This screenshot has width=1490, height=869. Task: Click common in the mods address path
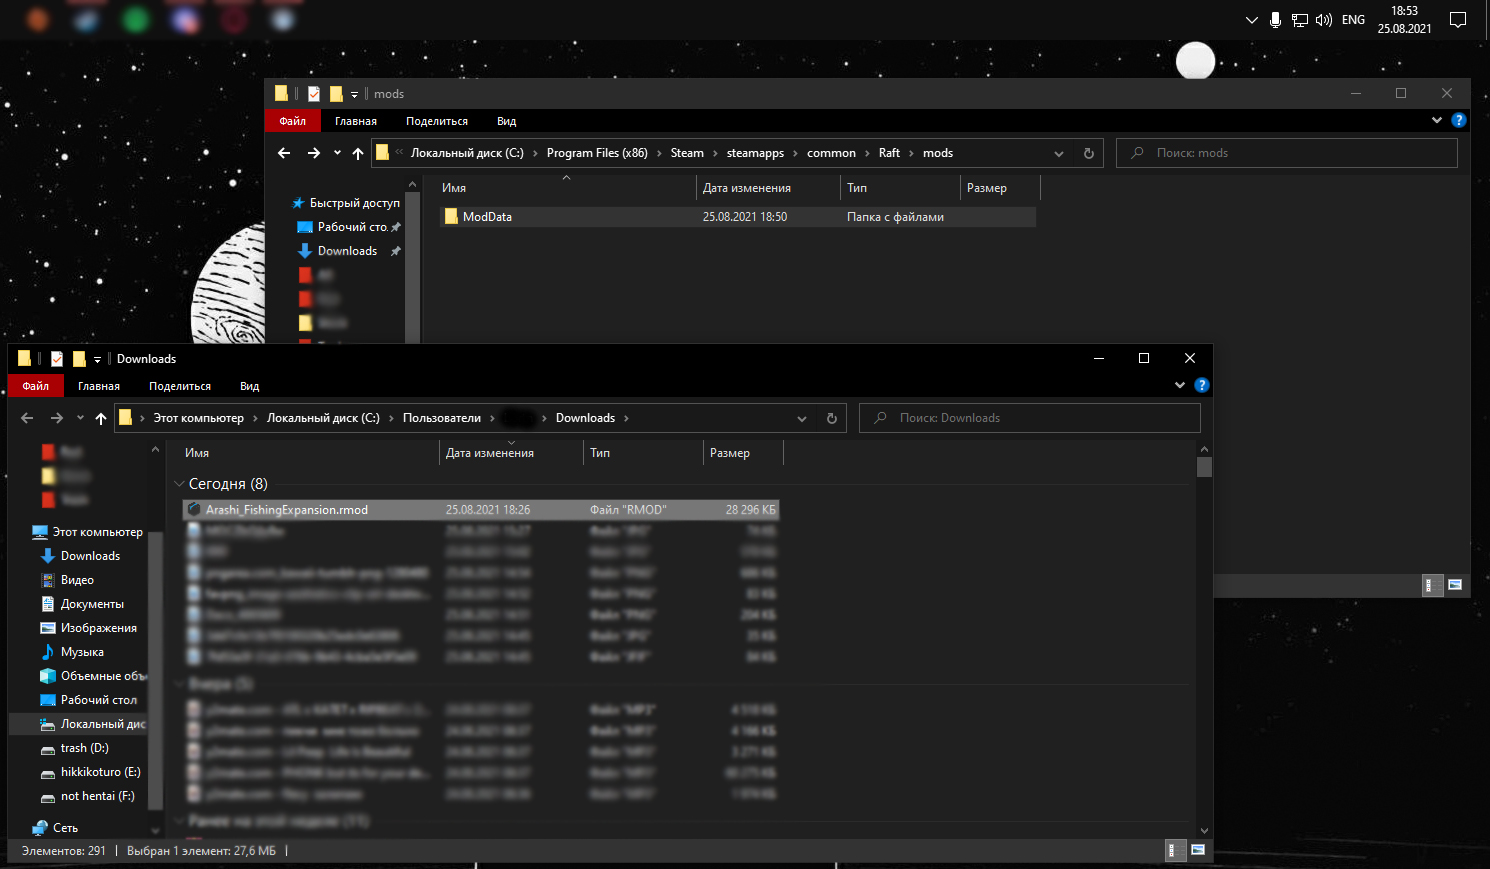[x=831, y=153]
